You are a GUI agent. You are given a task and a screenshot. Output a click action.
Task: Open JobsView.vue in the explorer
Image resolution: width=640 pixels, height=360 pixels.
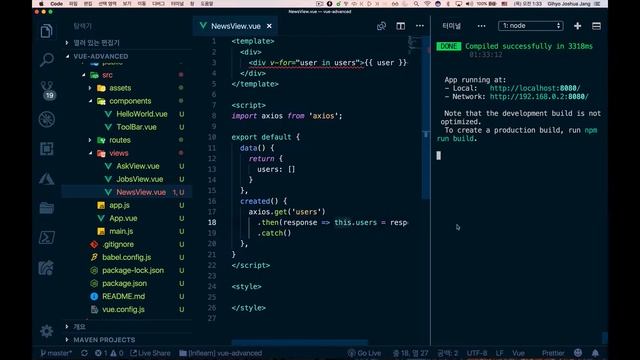tap(140, 179)
